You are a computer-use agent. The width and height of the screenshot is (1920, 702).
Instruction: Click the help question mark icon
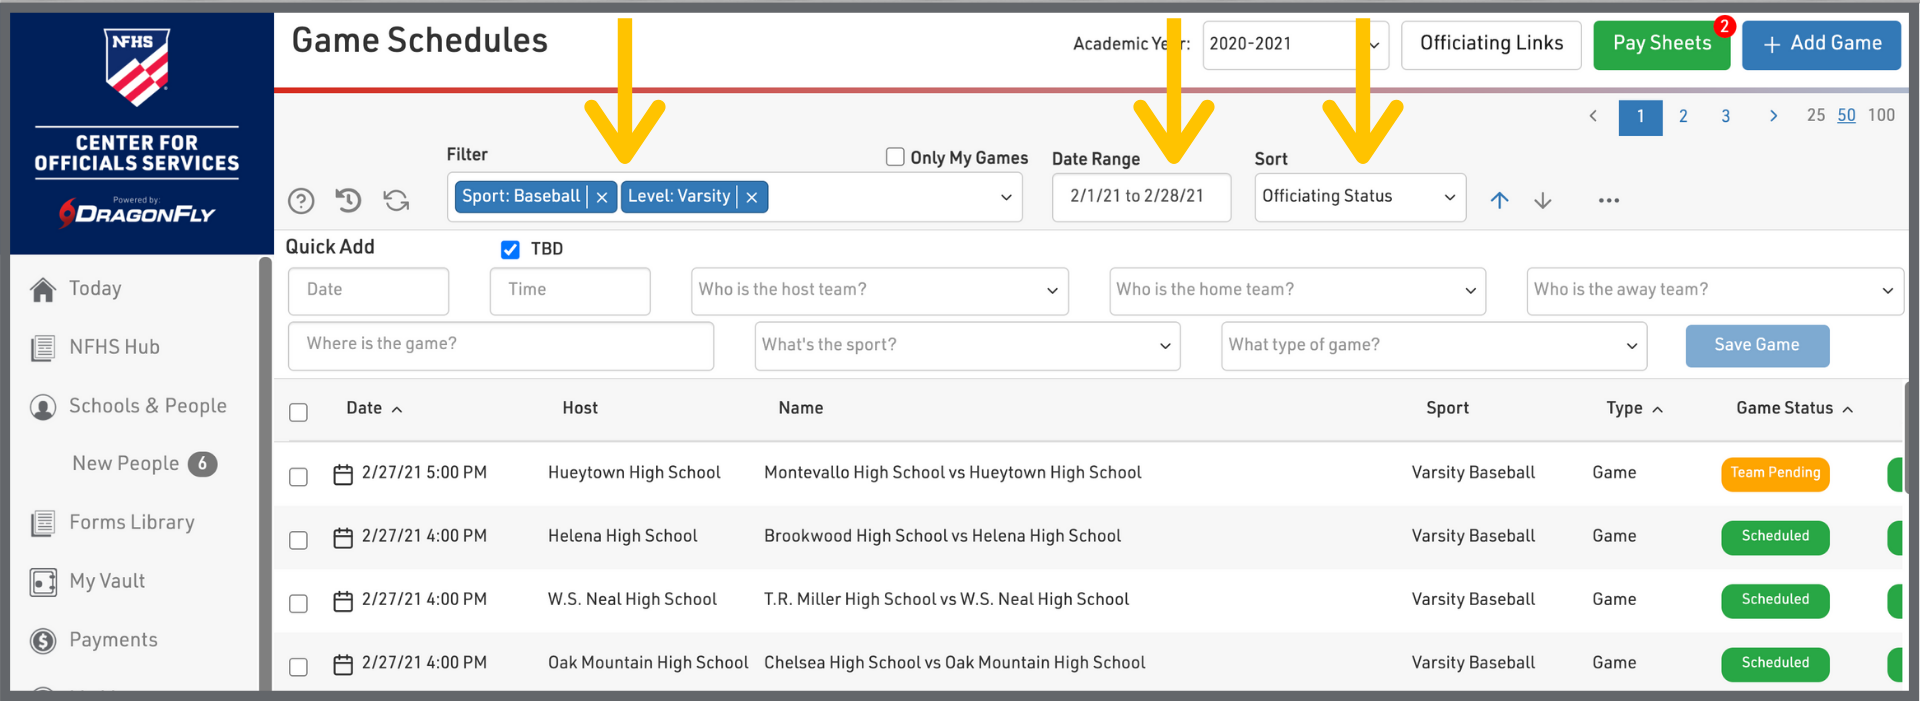[x=301, y=201]
